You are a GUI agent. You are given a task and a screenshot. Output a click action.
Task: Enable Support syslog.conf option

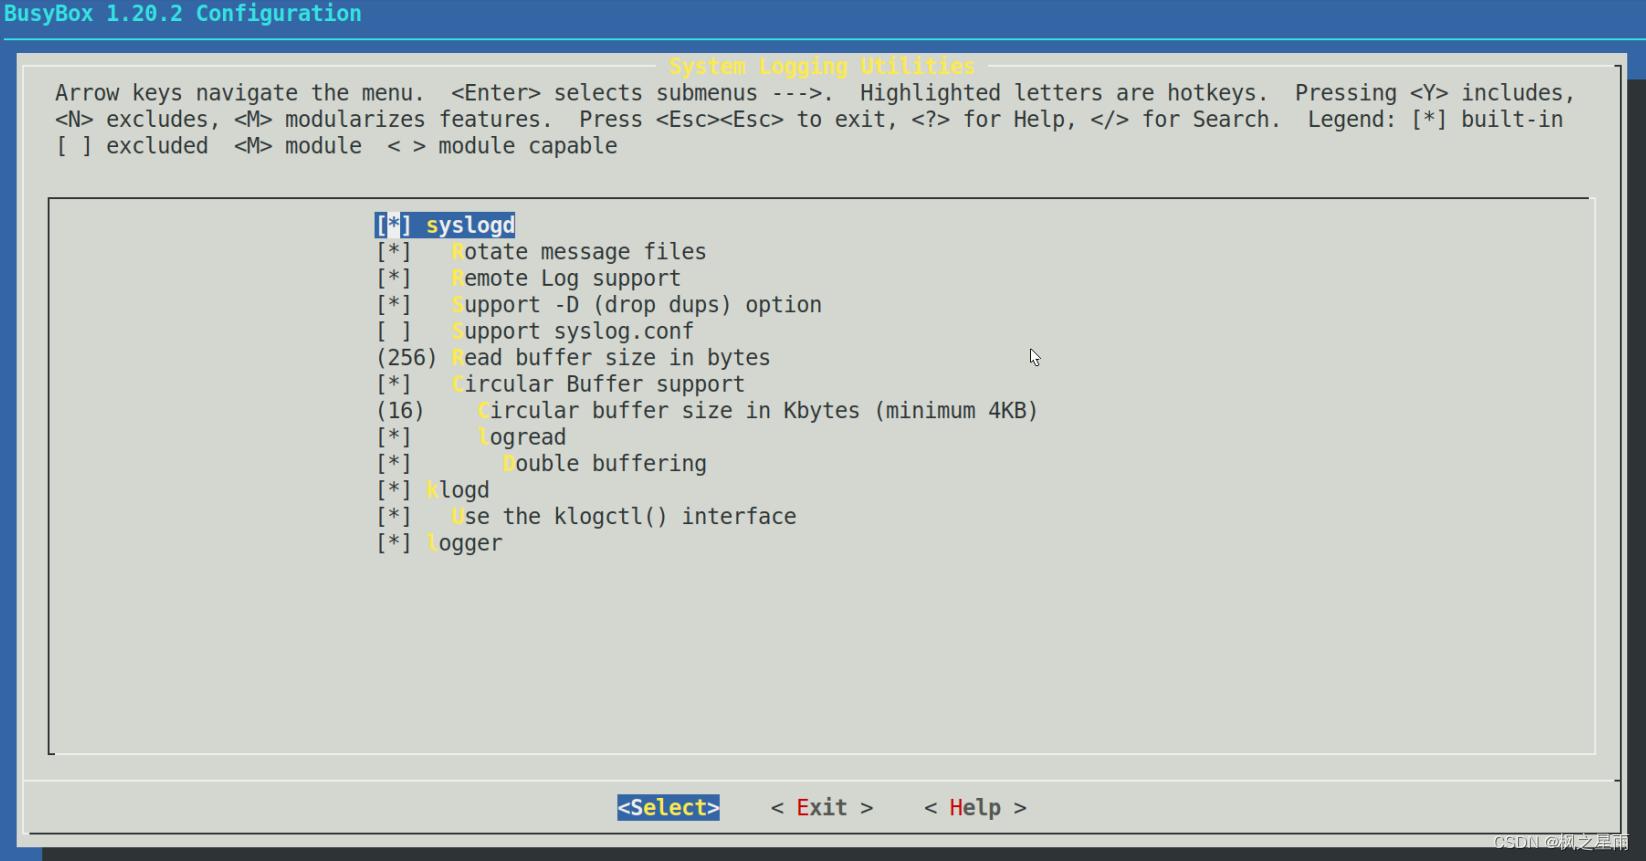click(394, 332)
